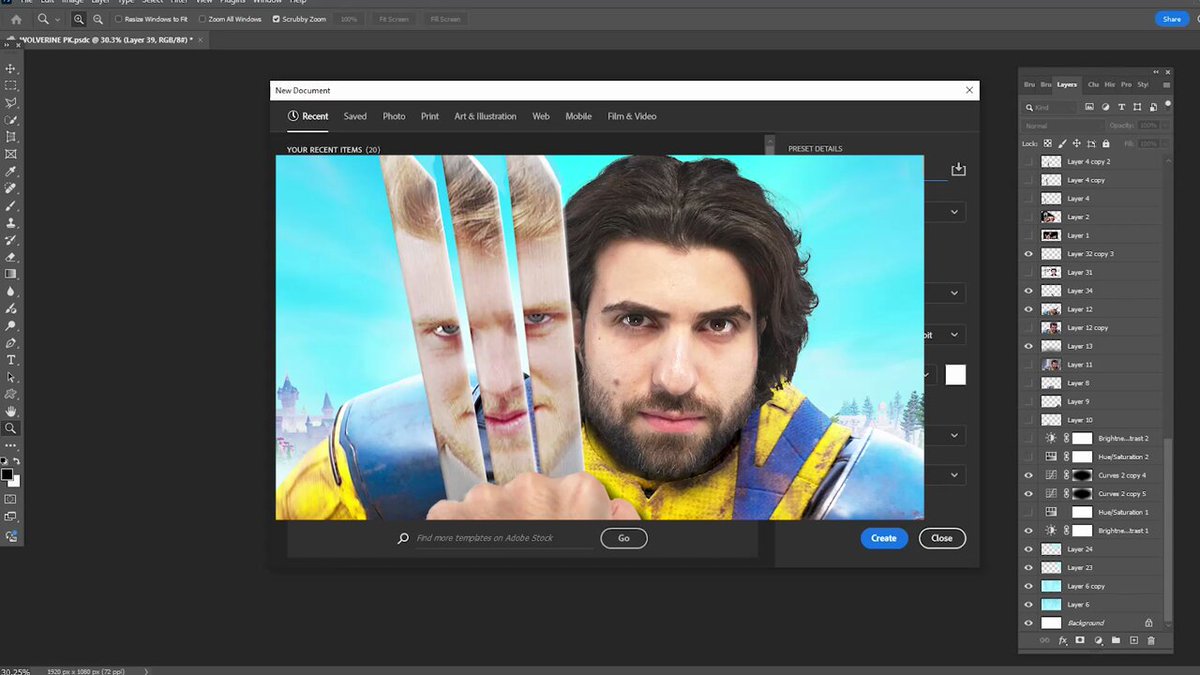Click the Share button

point(1172,19)
